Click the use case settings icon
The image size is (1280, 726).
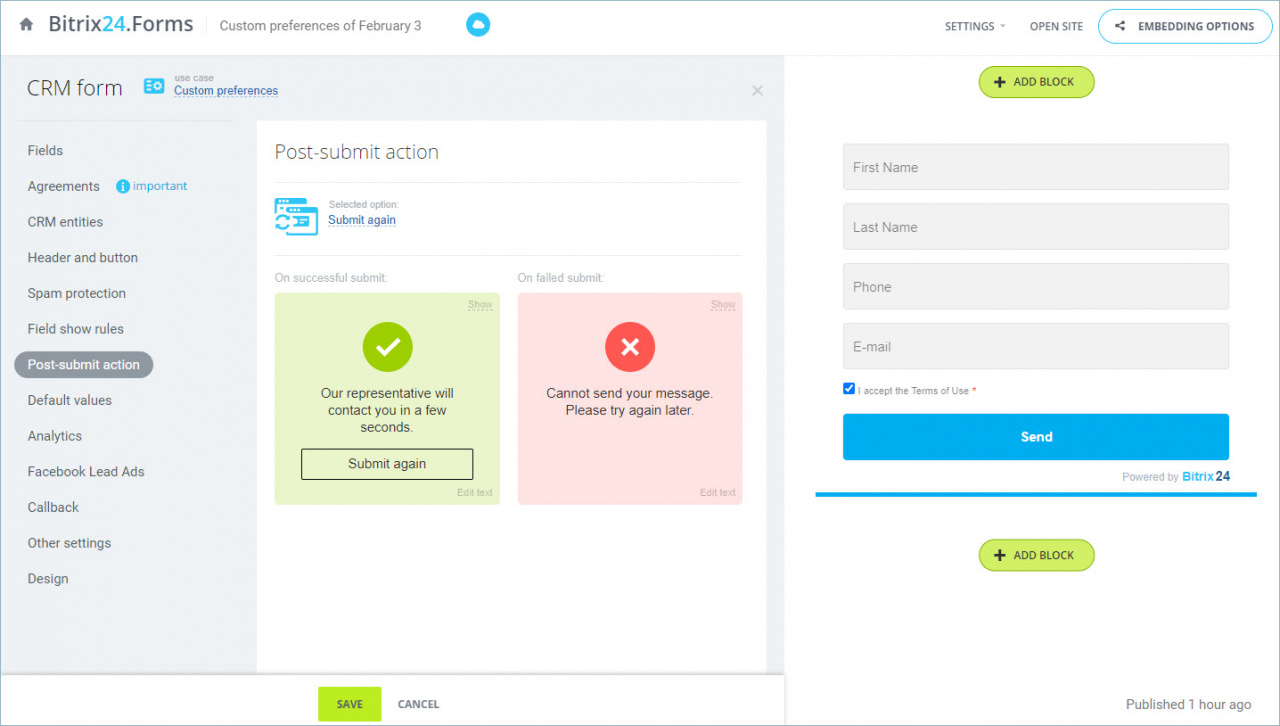(154, 87)
